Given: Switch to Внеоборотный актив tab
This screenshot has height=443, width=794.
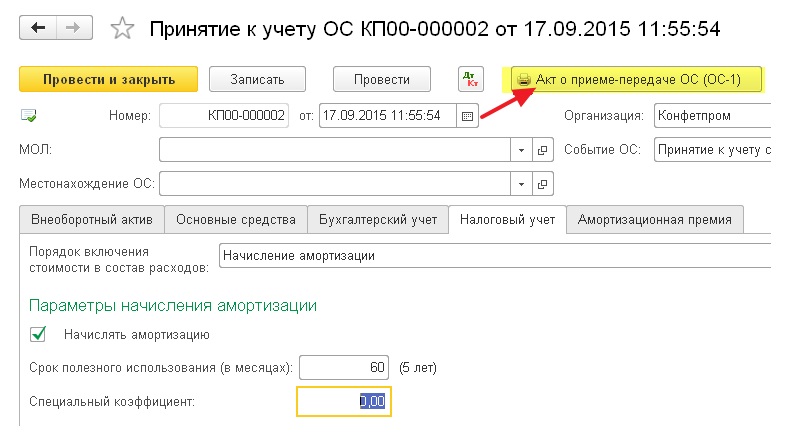Looking at the screenshot, I should (x=92, y=220).
